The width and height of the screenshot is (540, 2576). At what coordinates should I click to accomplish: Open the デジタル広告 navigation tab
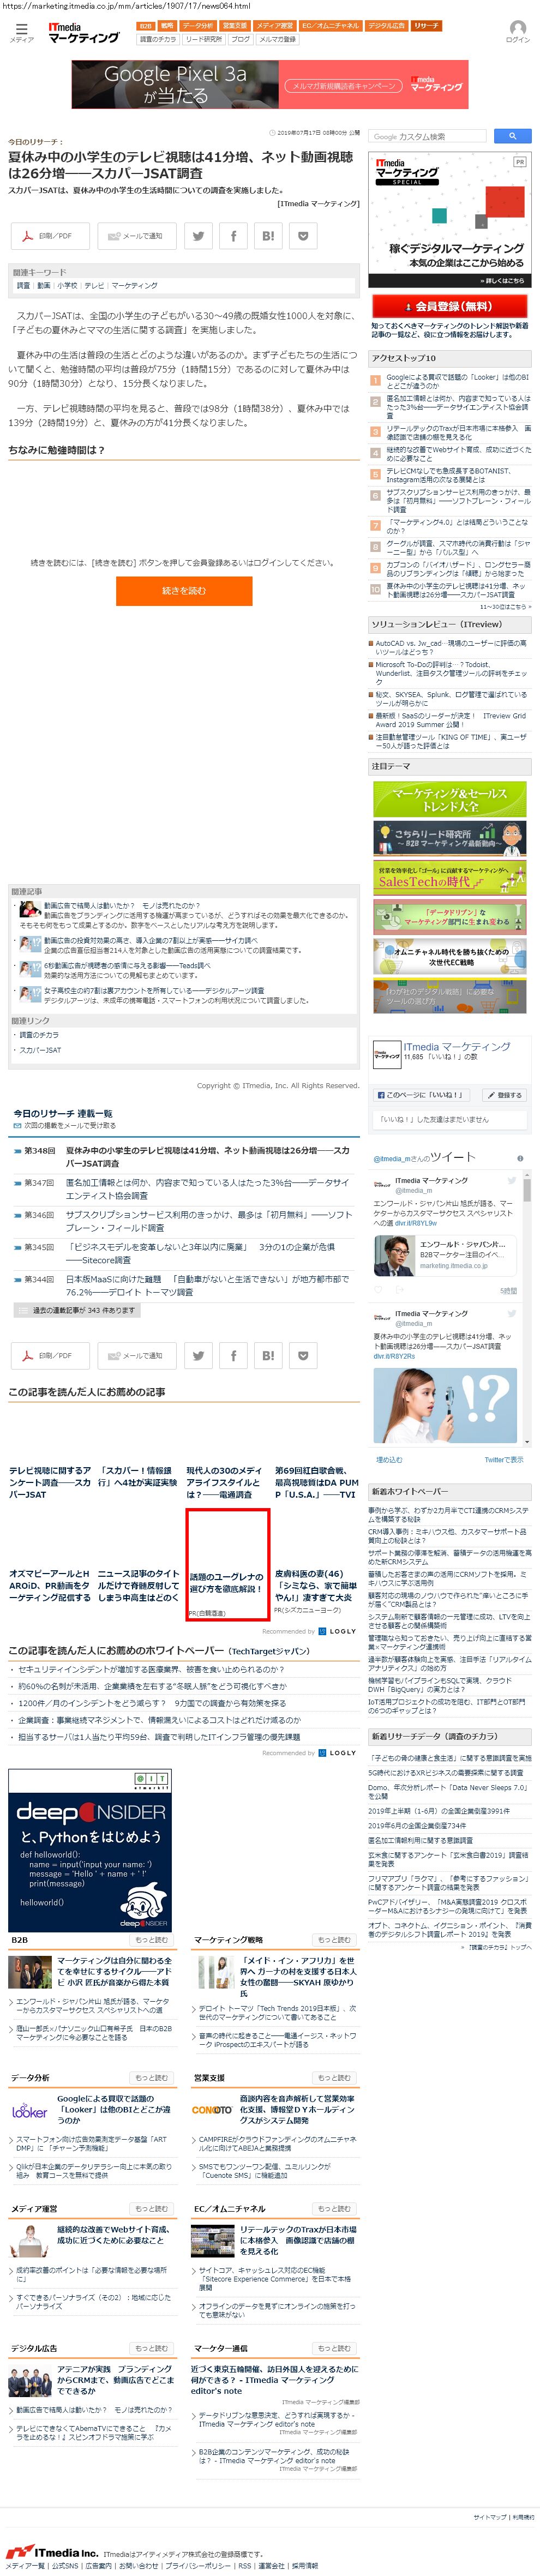(x=386, y=26)
